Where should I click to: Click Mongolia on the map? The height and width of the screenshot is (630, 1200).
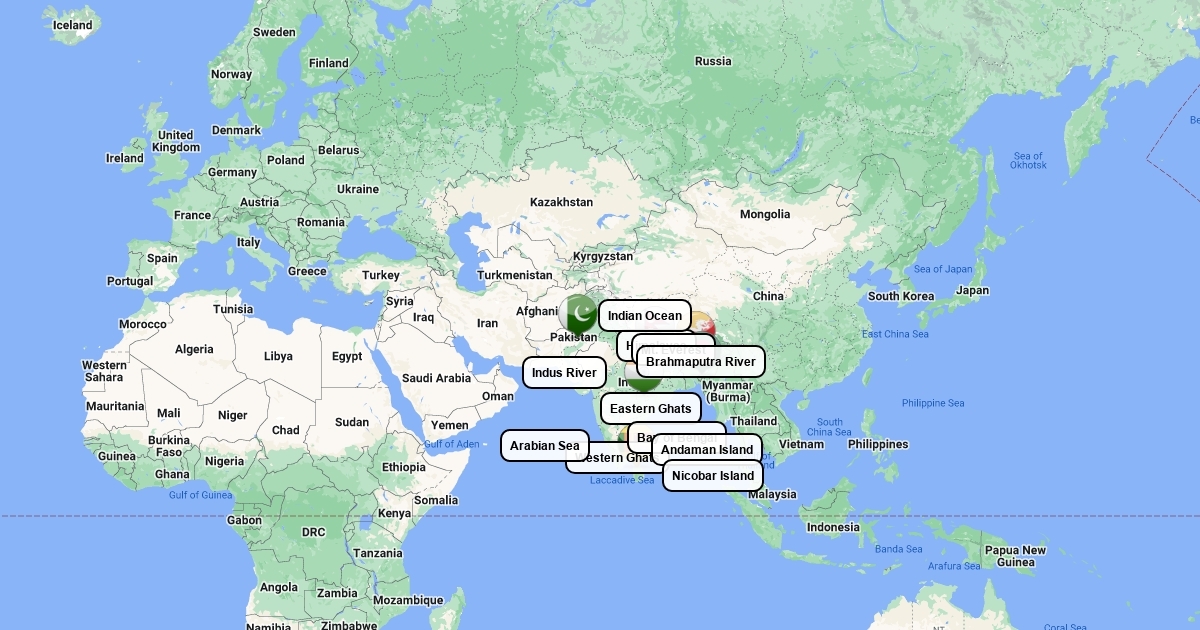[764, 214]
